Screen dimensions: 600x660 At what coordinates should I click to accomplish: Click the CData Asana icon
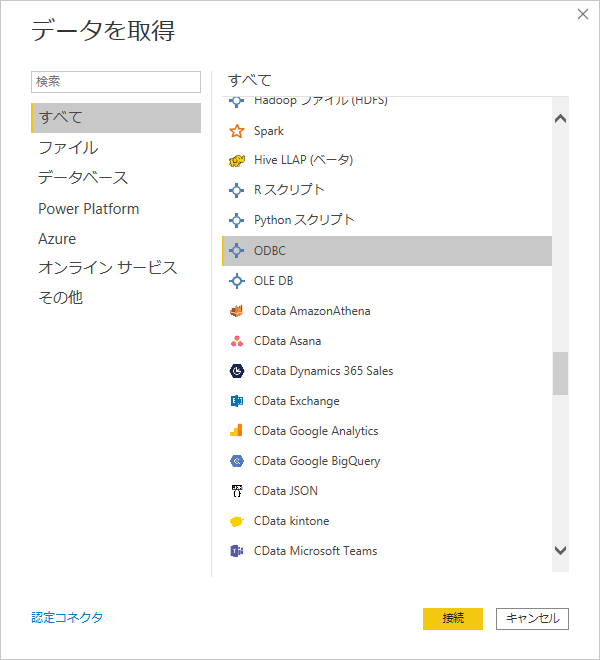coord(237,341)
